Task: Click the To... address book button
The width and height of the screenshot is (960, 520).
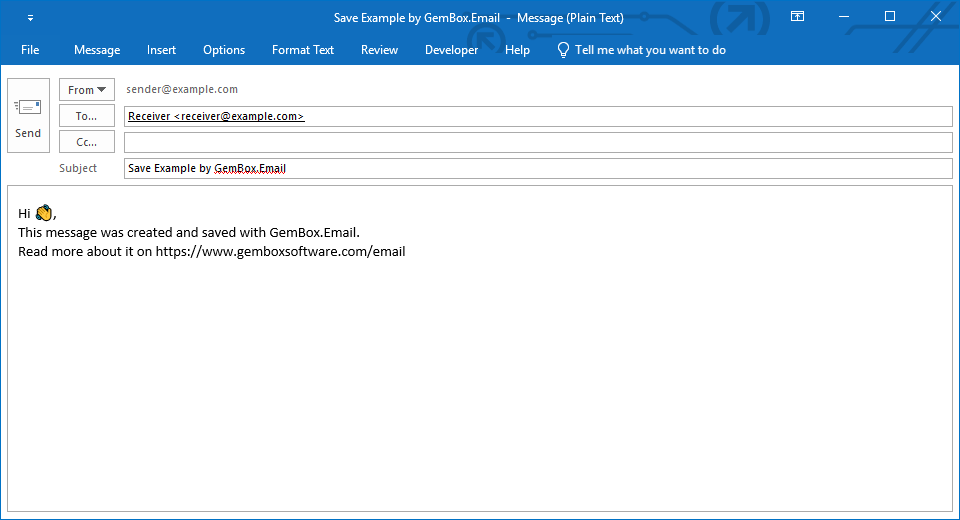Action: tap(87, 116)
